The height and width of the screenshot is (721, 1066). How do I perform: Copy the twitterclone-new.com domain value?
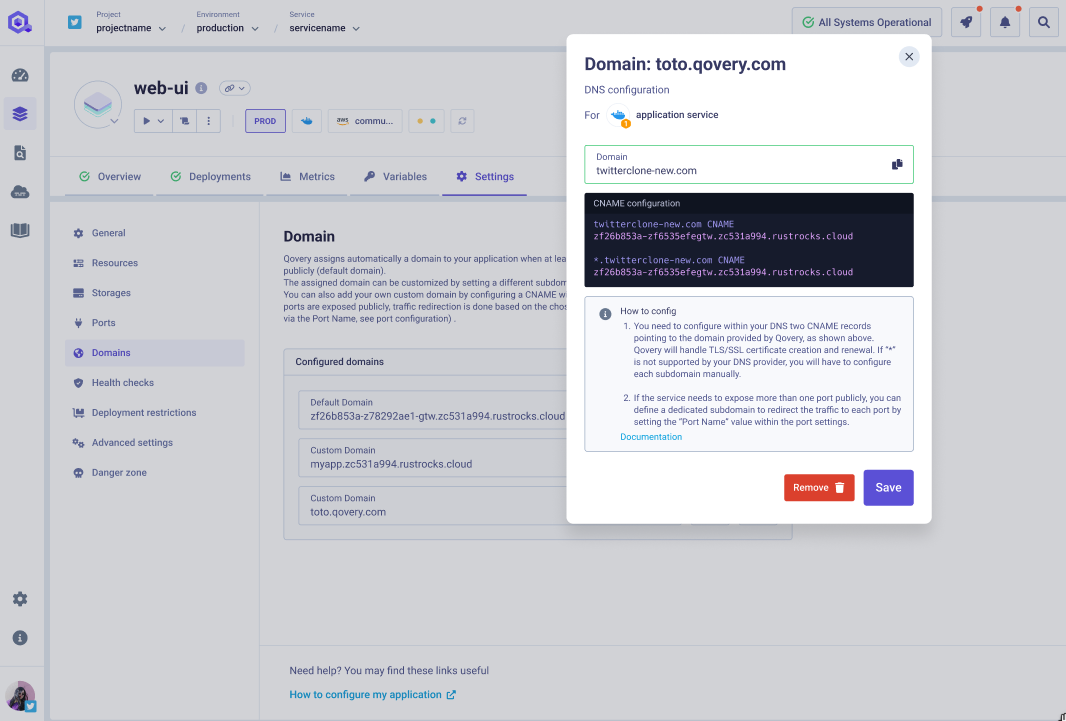click(897, 164)
